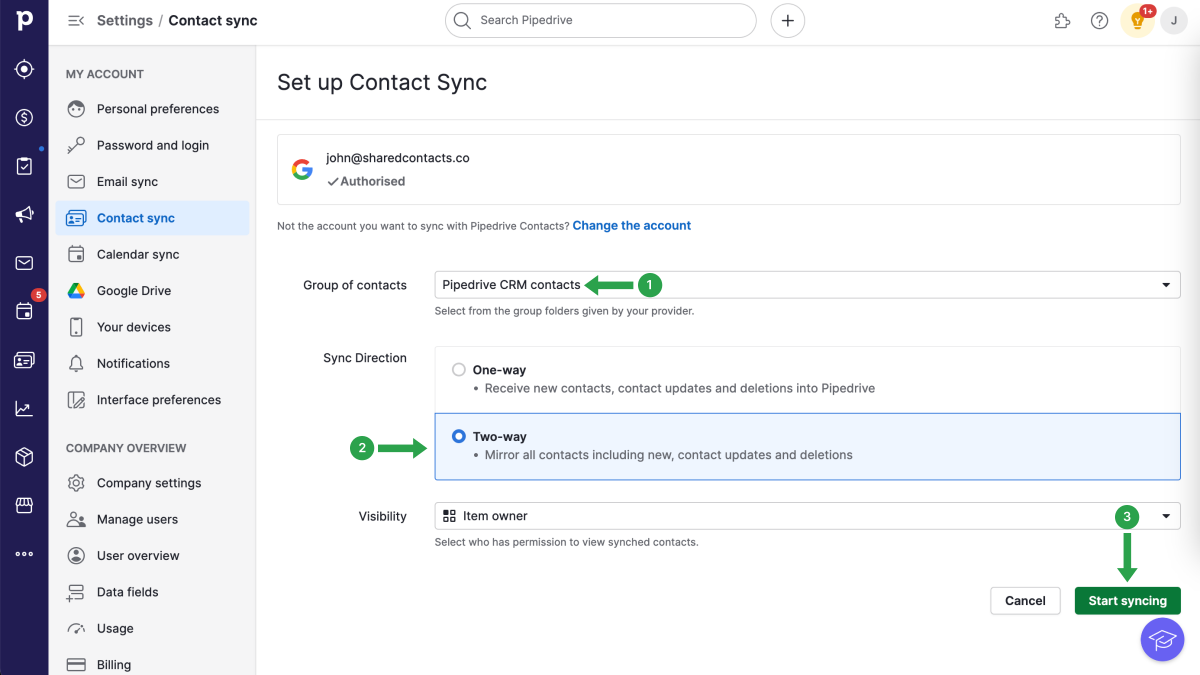Open the J user avatar menu
Image resolution: width=1200 pixels, height=675 pixels.
(x=1173, y=20)
